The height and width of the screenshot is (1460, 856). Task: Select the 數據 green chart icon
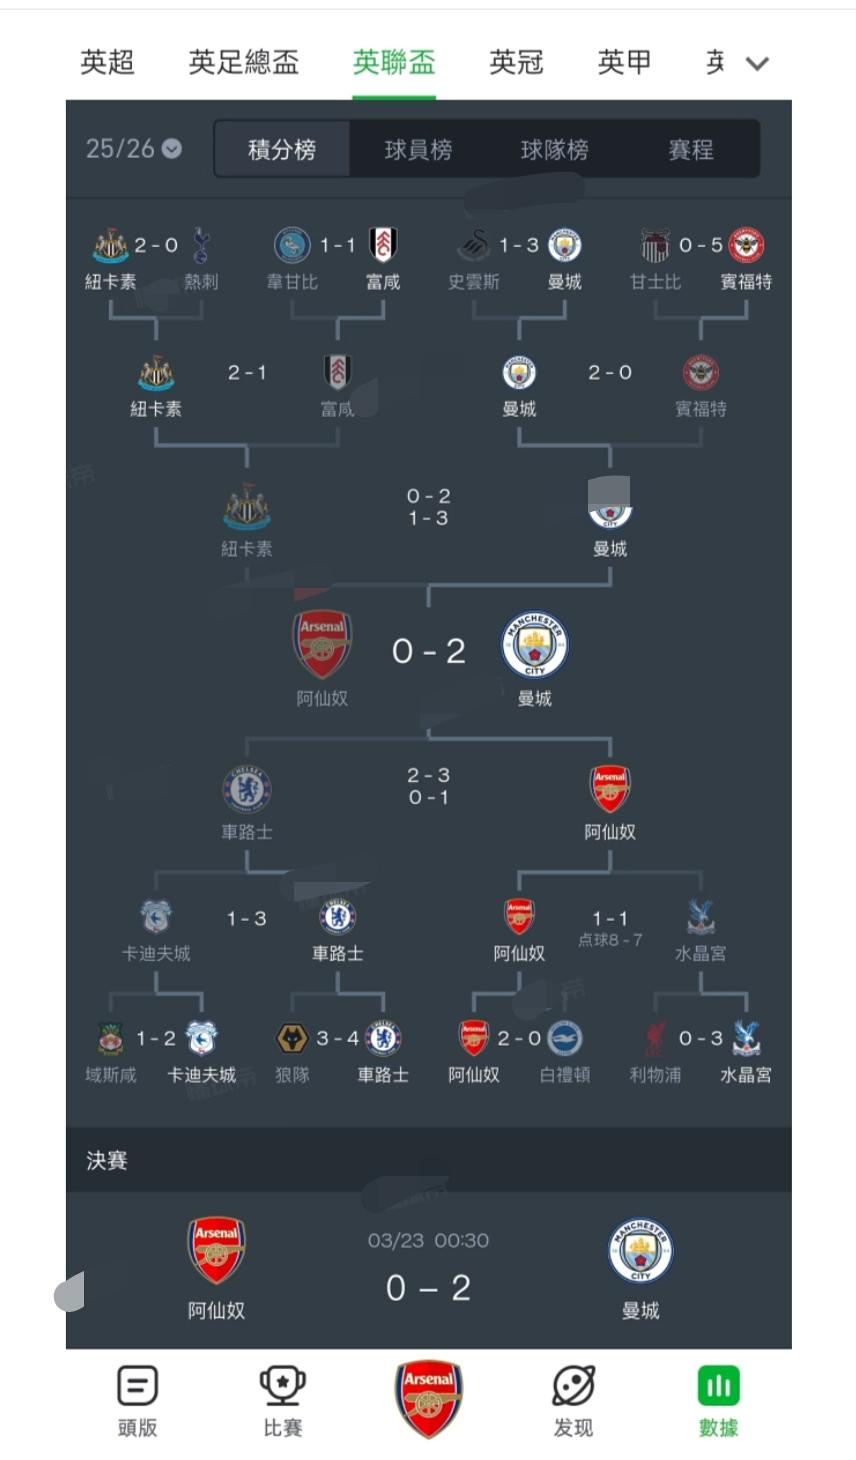pyautogui.click(x=718, y=1387)
